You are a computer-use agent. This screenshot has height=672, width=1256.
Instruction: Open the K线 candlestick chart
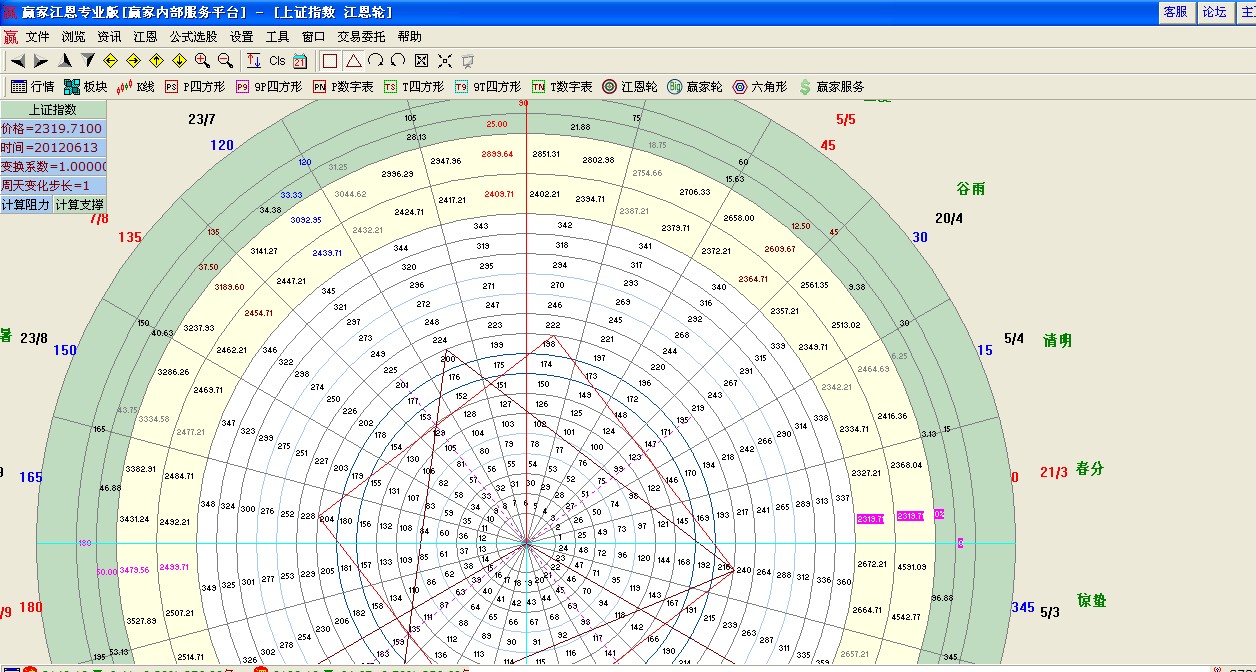(x=136, y=87)
